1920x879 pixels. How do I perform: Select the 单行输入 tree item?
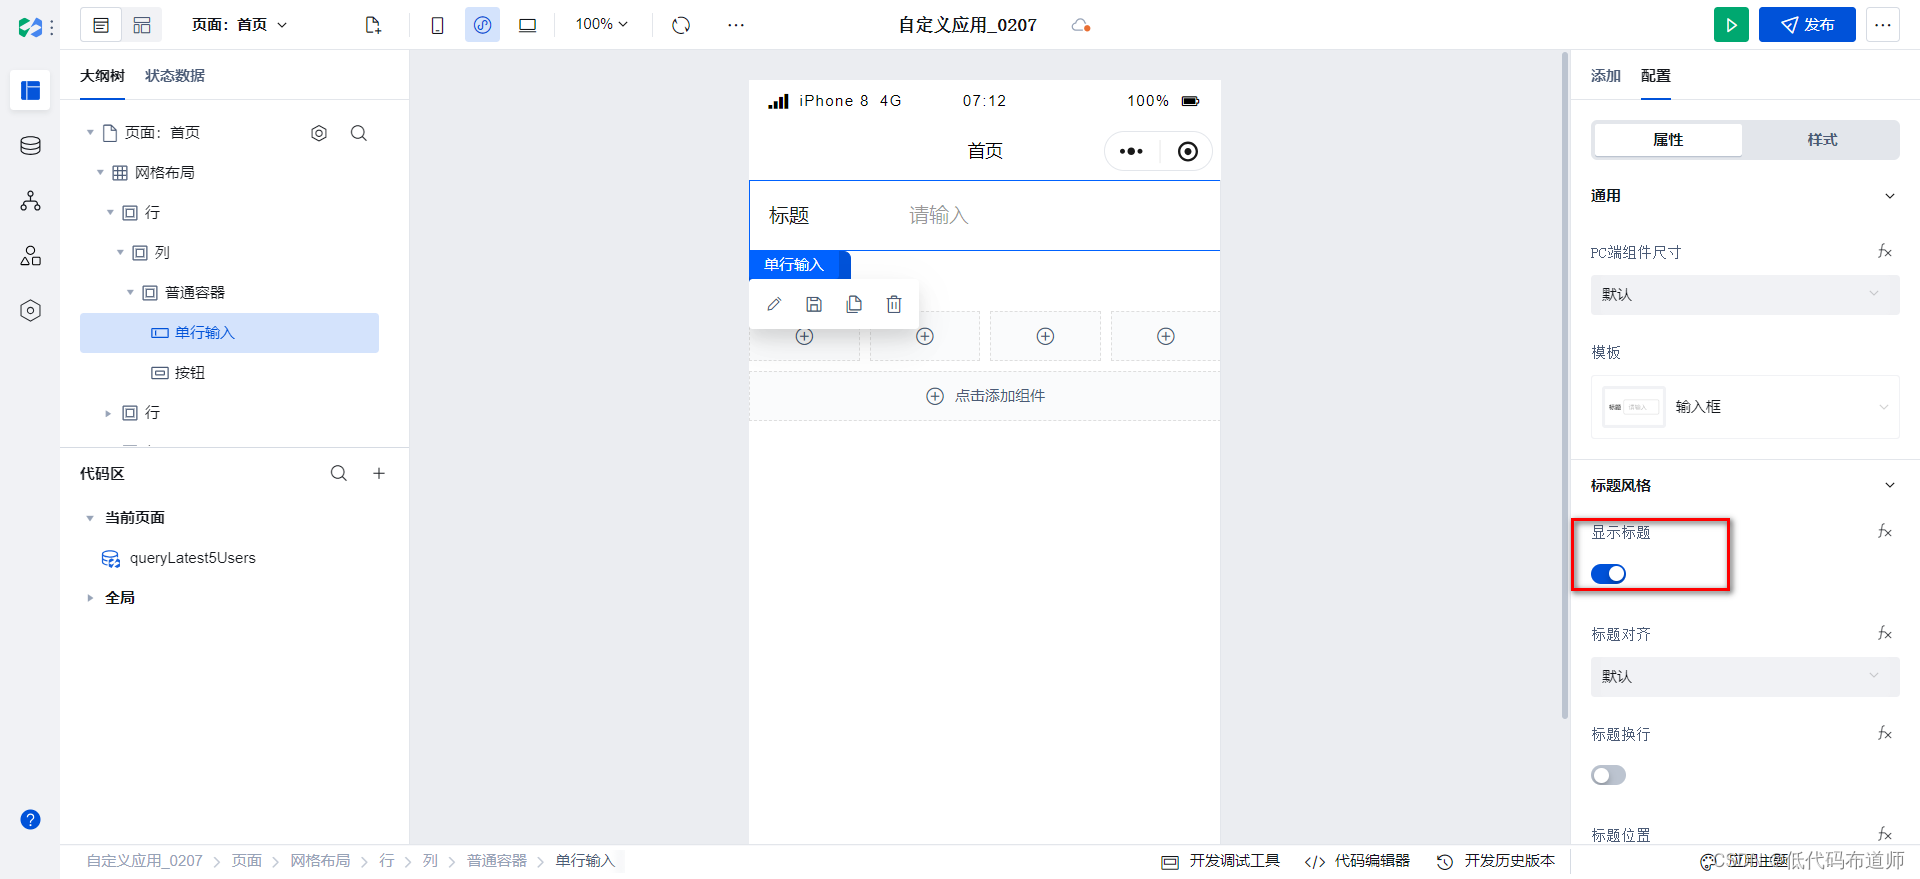[x=229, y=333]
